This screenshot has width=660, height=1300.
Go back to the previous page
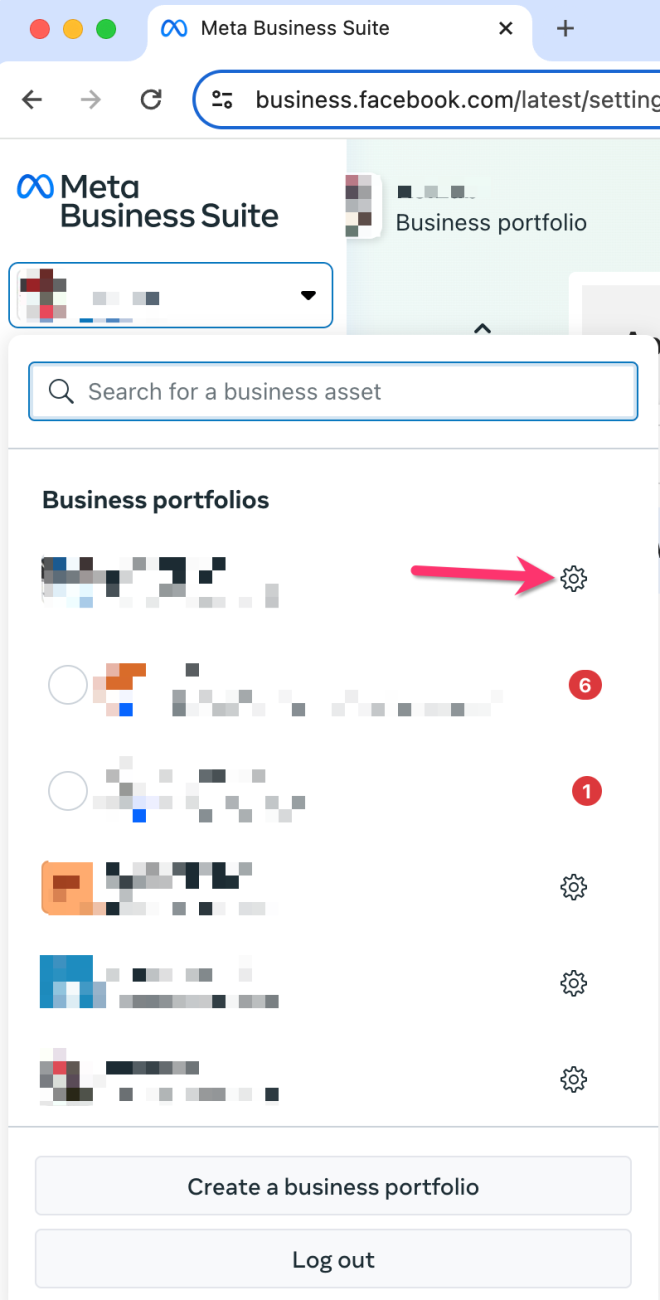click(33, 99)
